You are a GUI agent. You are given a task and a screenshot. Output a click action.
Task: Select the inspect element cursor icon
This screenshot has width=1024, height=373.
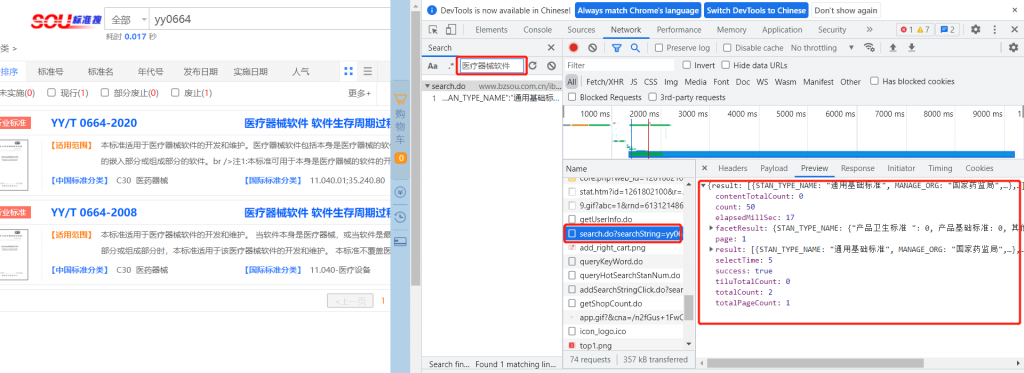coord(433,29)
